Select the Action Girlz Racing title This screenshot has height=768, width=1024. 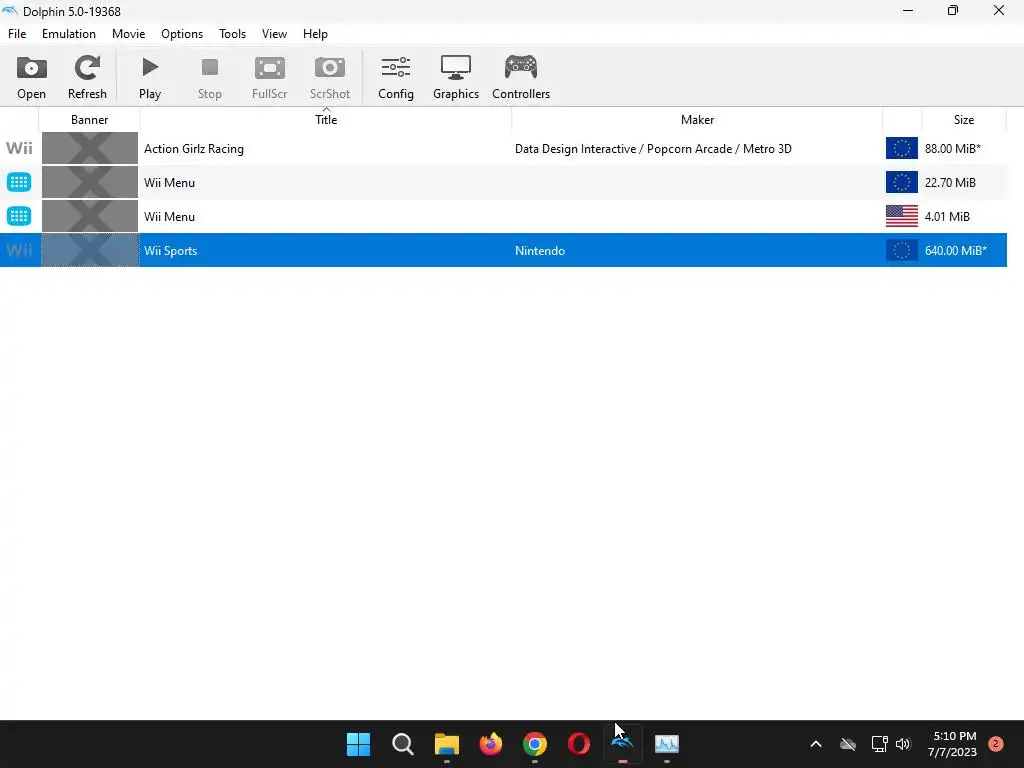[x=194, y=149]
